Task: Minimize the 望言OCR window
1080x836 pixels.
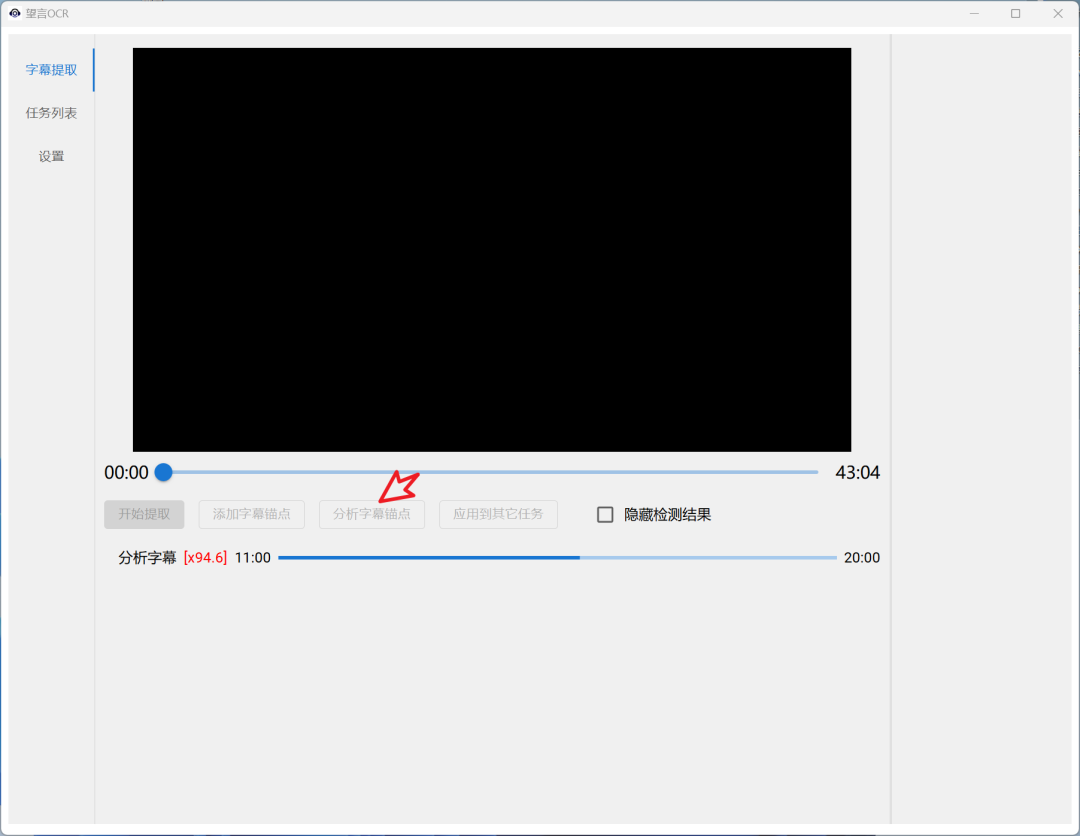Action: coord(974,13)
